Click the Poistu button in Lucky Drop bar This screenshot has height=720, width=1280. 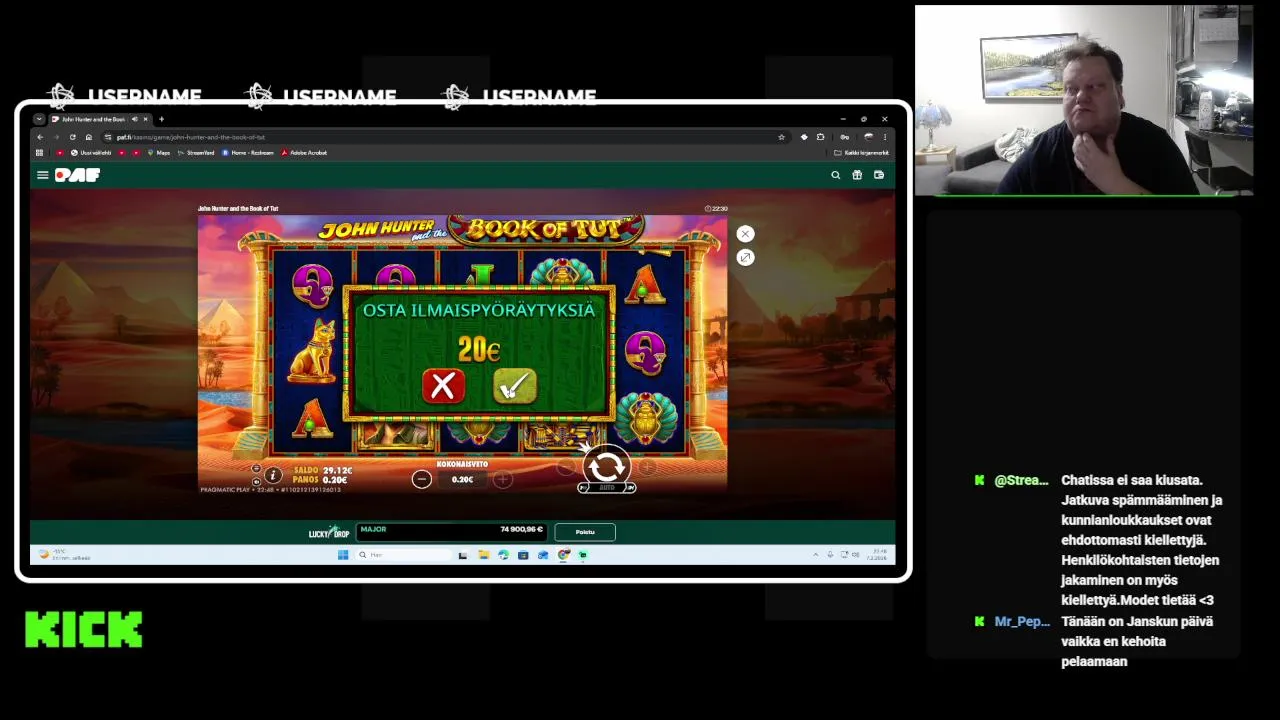point(585,532)
